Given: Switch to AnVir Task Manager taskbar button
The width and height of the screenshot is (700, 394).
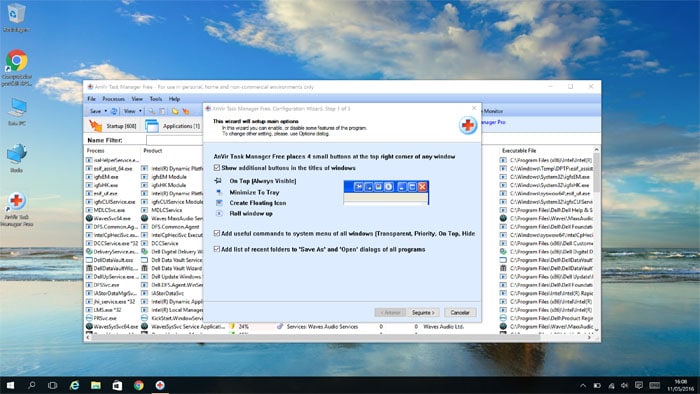Looking at the screenshot, I should pyautogui.click(x=160, y=385).
